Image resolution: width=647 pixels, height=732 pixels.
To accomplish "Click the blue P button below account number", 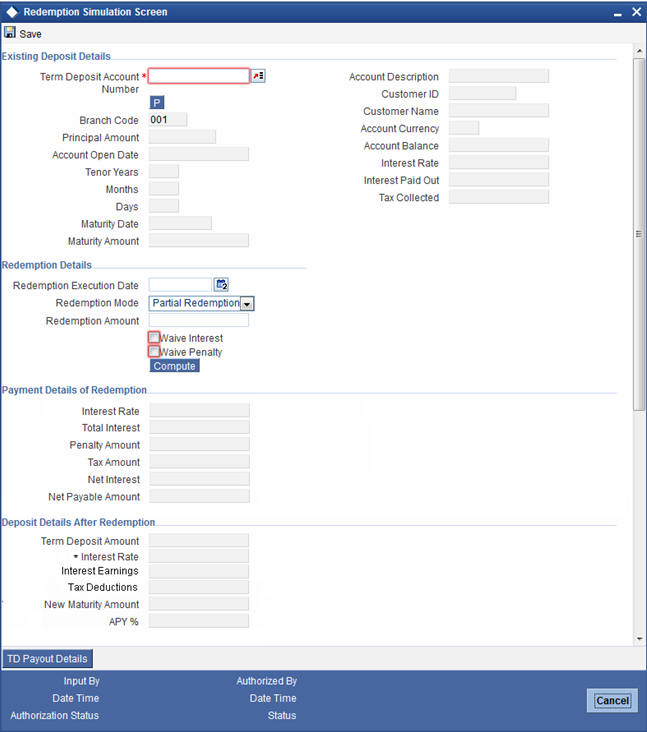I will pyautogui.click(x=157, y=103).
